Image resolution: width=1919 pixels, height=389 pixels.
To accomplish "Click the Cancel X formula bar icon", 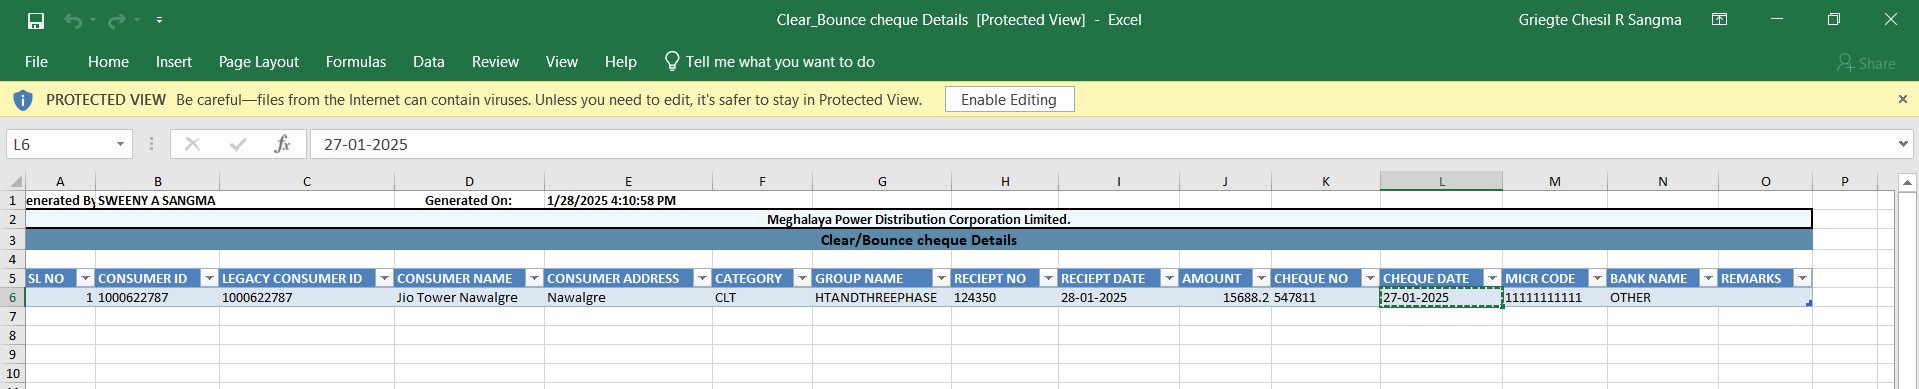I will pos(193,144).
